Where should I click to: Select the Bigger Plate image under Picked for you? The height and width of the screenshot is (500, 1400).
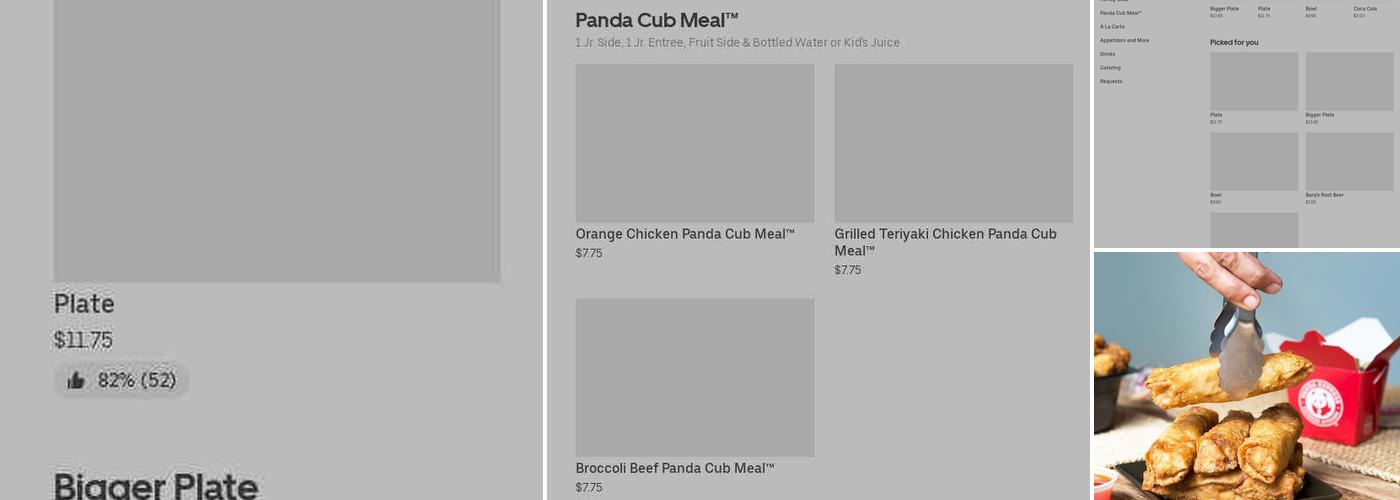1349,82
